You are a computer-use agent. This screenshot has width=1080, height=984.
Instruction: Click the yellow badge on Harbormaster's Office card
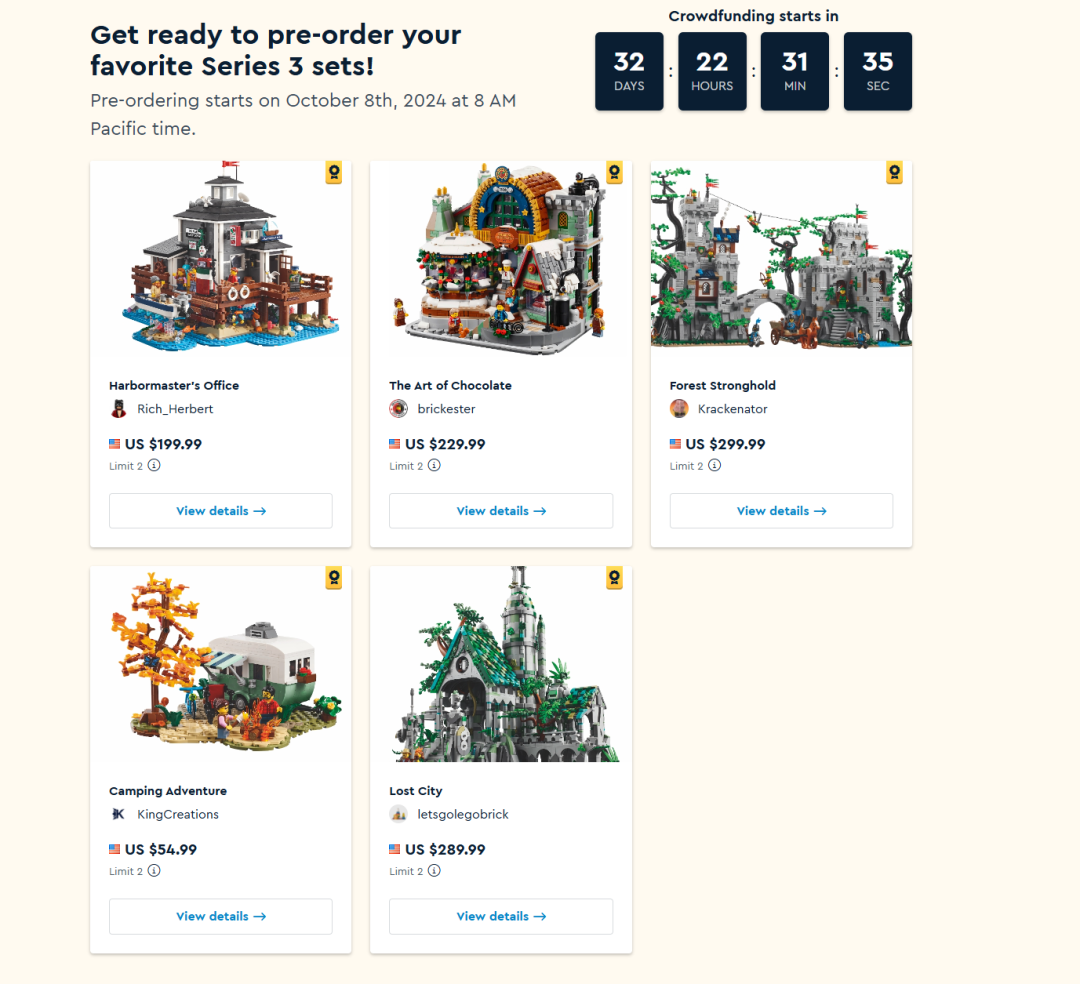click(x=334, y=172)
